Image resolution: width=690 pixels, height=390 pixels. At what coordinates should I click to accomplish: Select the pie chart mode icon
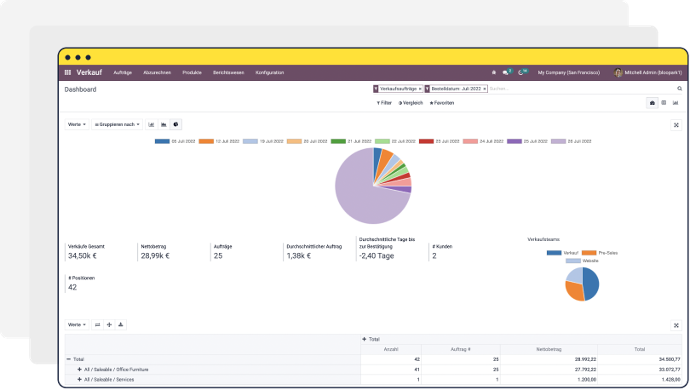click(176, 125)
